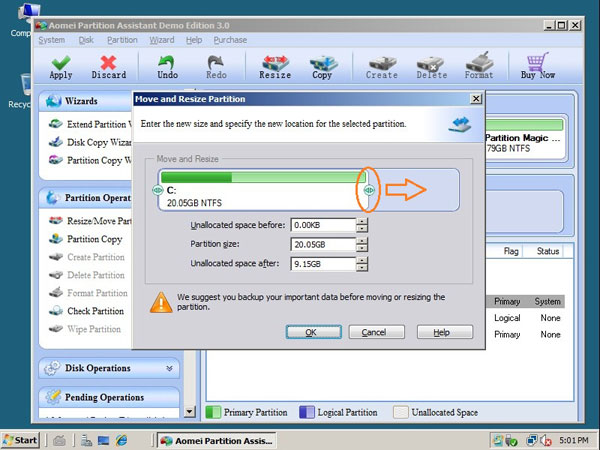Click the Undo arrow toolbar icon
Image resolution: width=600 pixels, height=450 pixels.
pos(167,64)
